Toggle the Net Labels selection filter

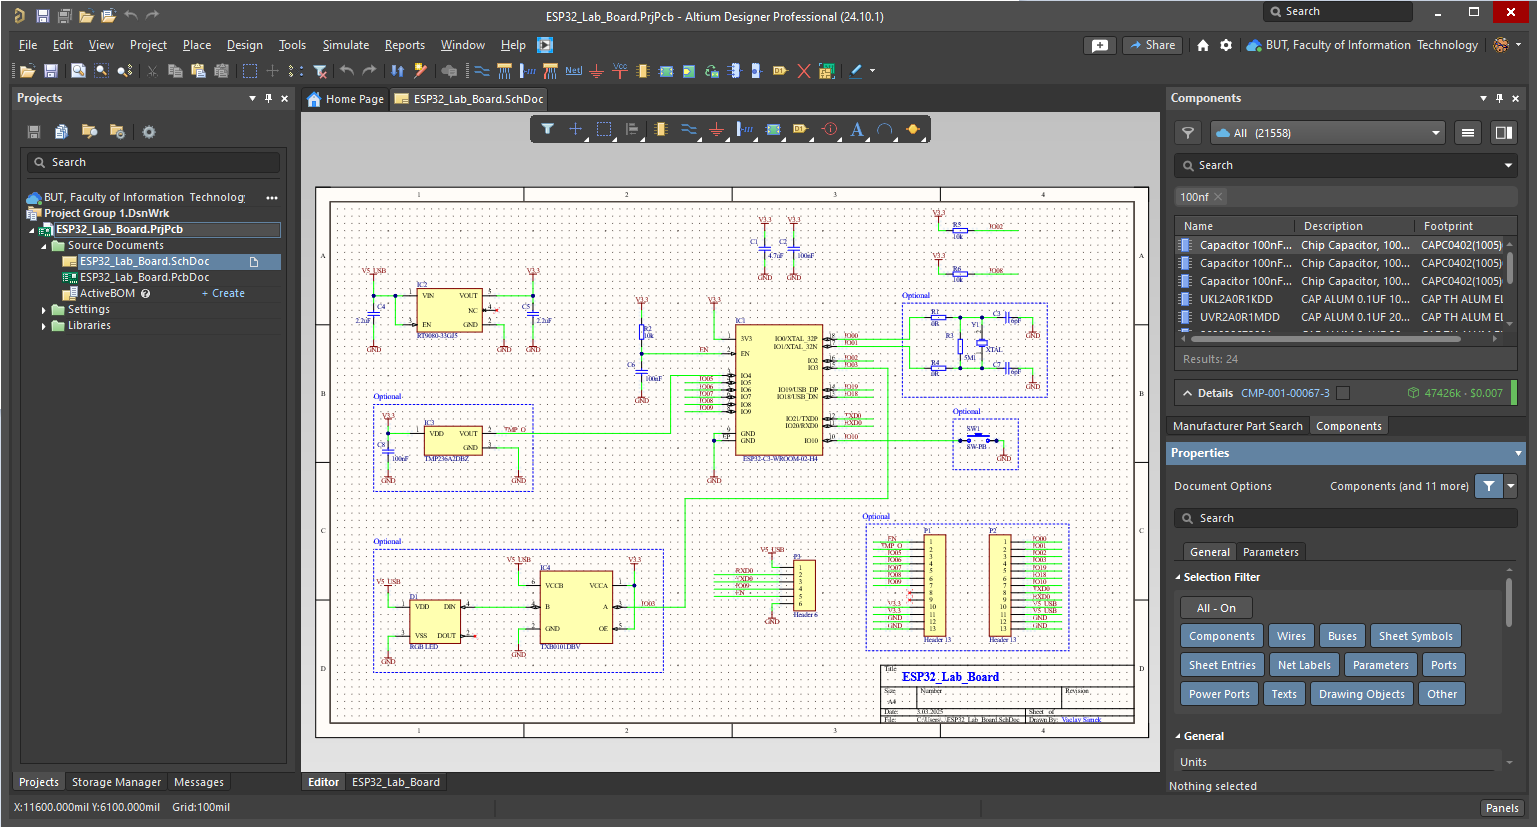point(1304,665)
